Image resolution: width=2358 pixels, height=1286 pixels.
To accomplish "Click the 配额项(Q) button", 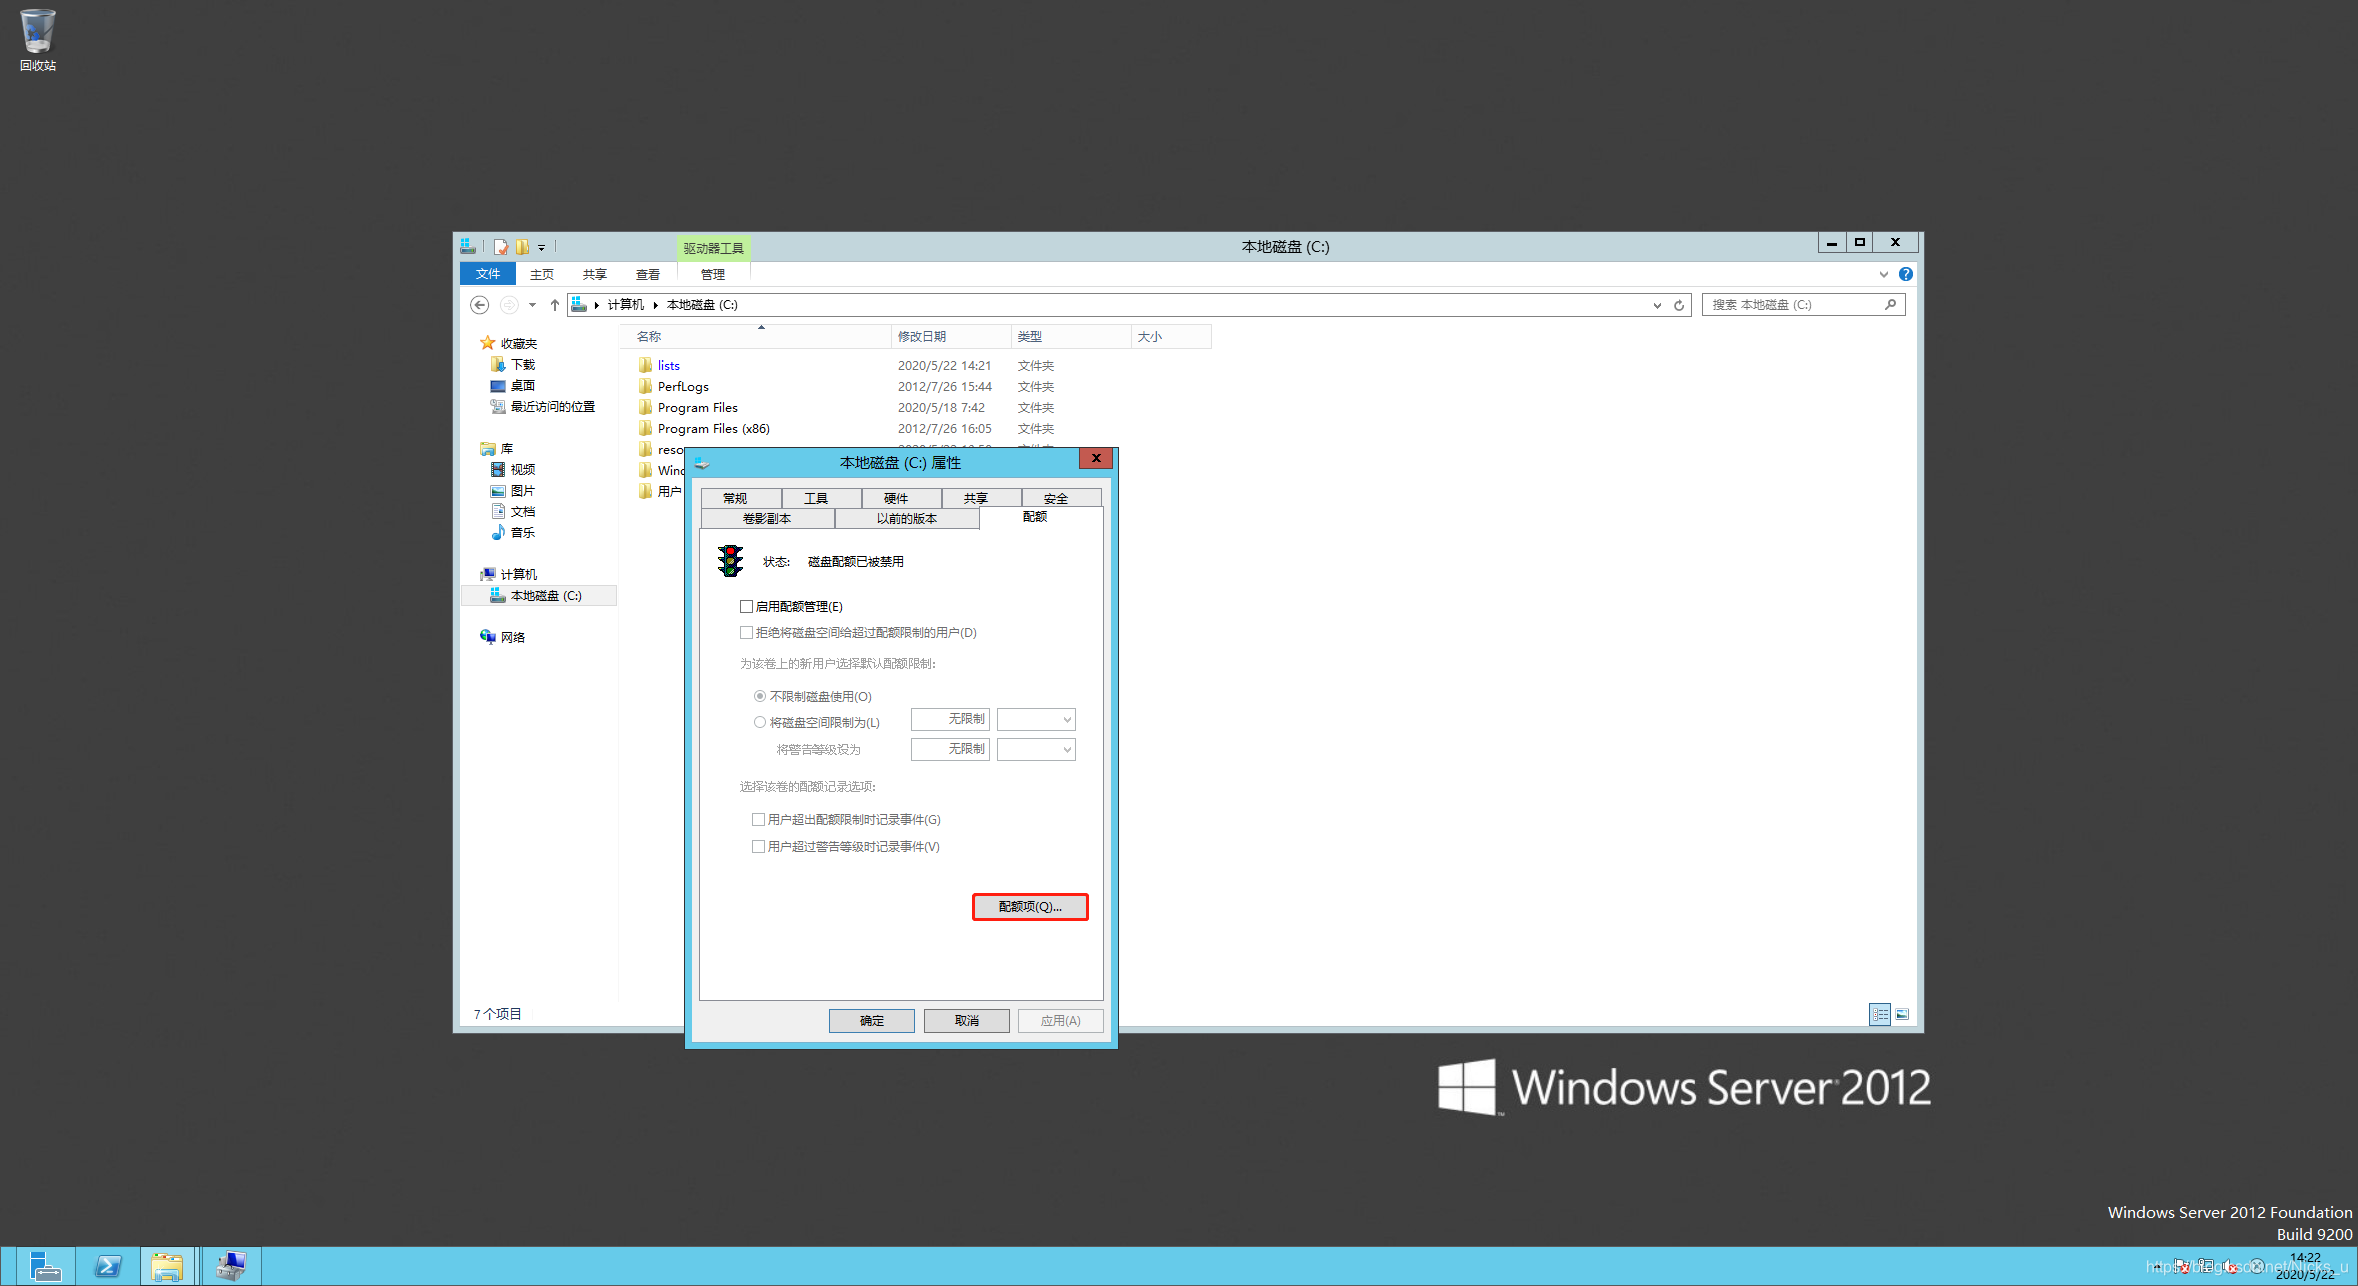I will click(1029, 906).
